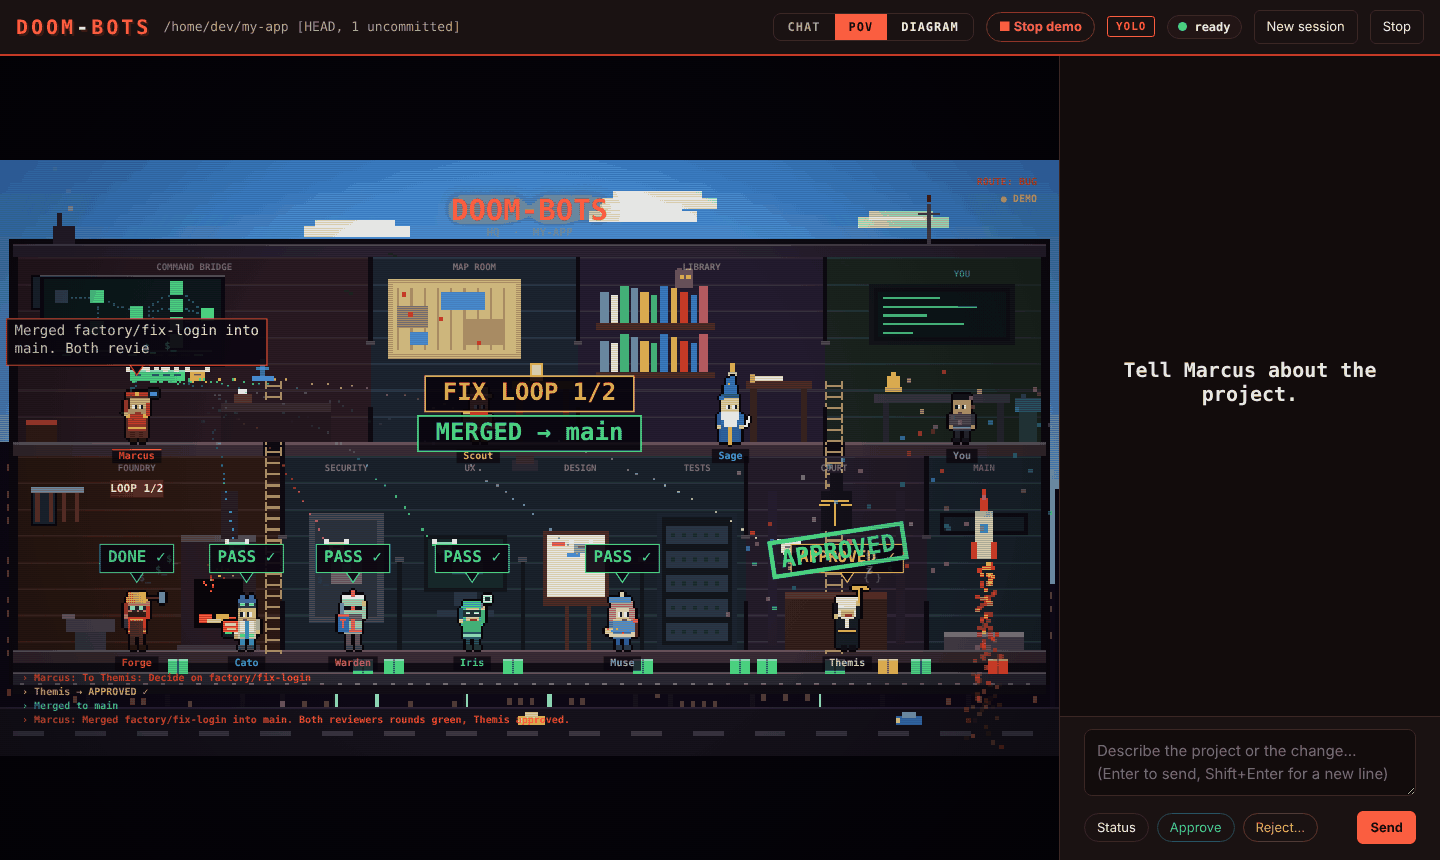The image size is (1440, 860).
Task: Click the DONE badge above Forge
Action: pyautogui.click(x=136, y=557)
